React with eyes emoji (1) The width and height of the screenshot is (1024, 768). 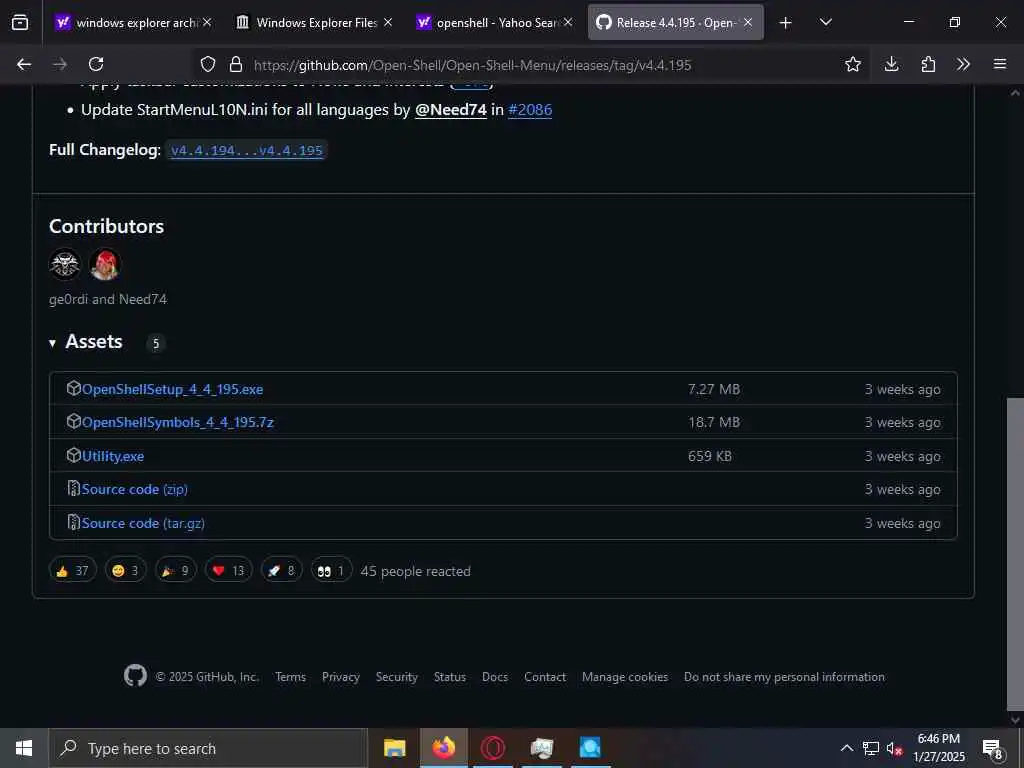coord(331,571)
